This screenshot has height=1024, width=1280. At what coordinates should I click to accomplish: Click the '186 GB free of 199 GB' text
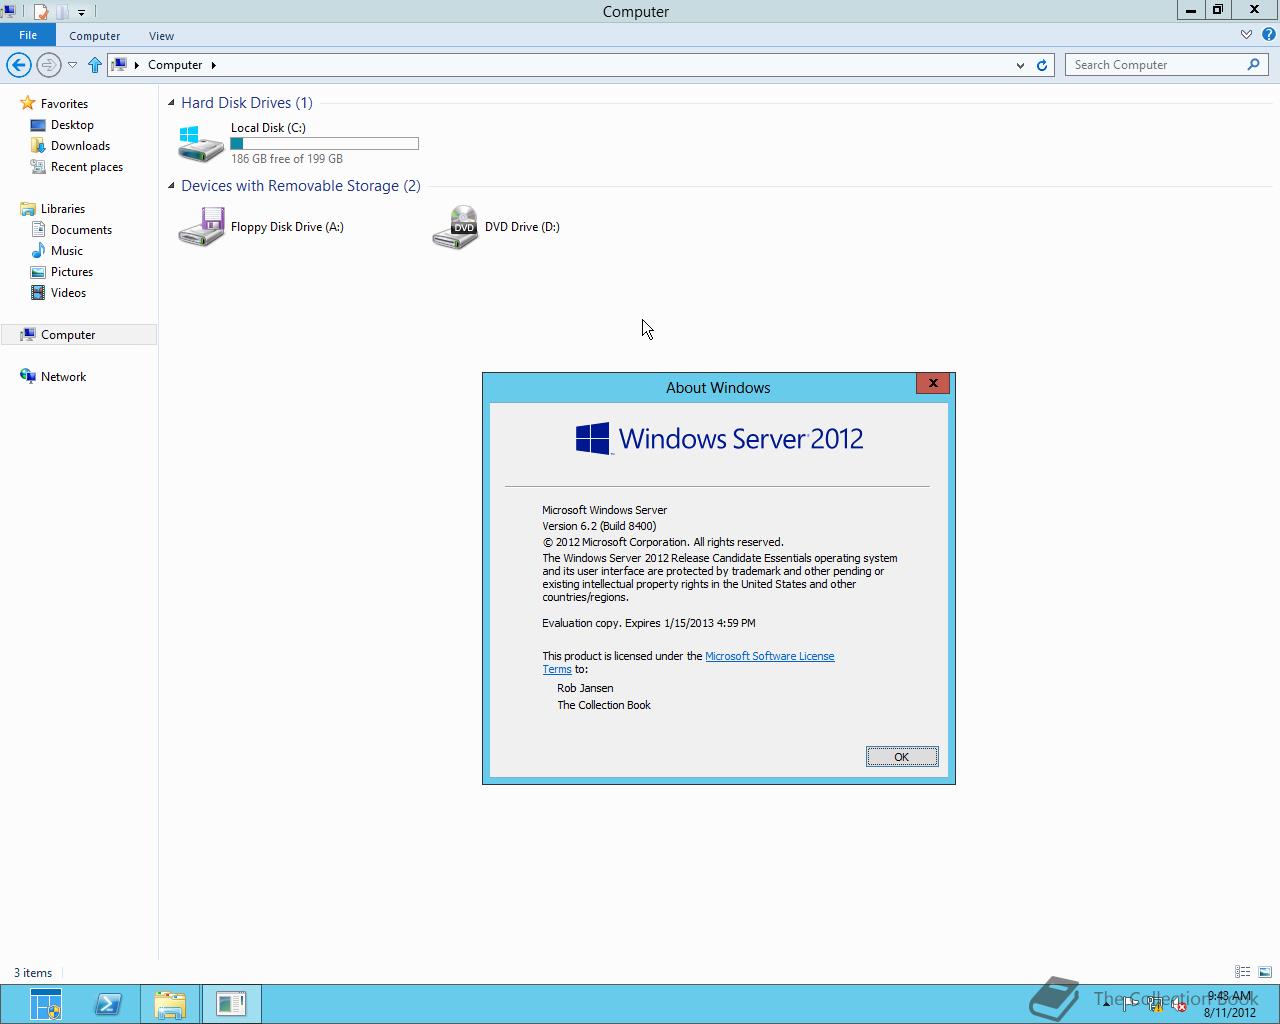point(287,159)
